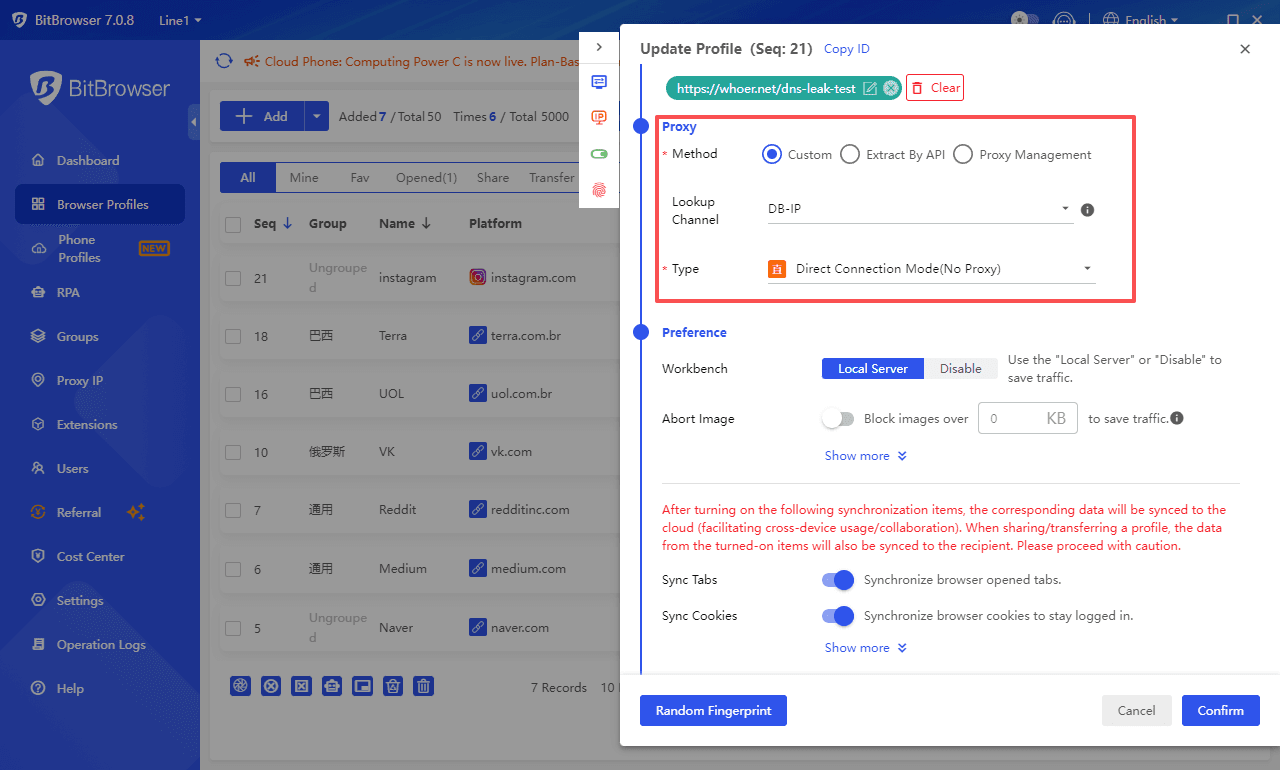Click the info icon next to Lookup Channel
Screen dimensions: 1280x770
tap(1088, 210)
